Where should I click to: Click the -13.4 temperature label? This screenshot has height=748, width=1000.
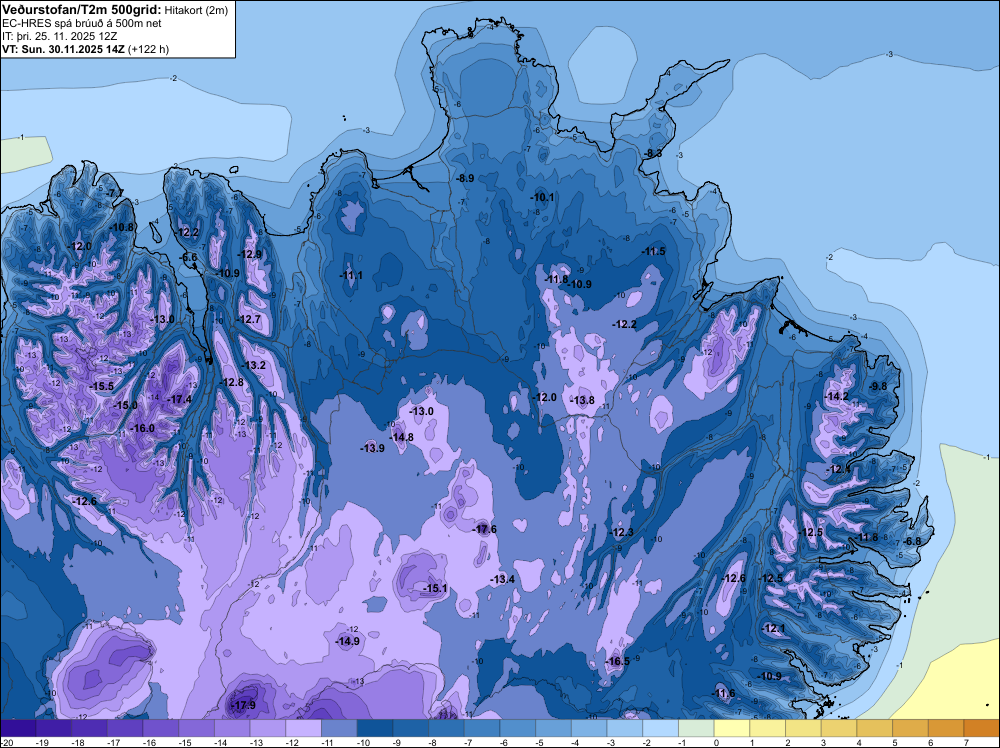[x=502, y=579]
